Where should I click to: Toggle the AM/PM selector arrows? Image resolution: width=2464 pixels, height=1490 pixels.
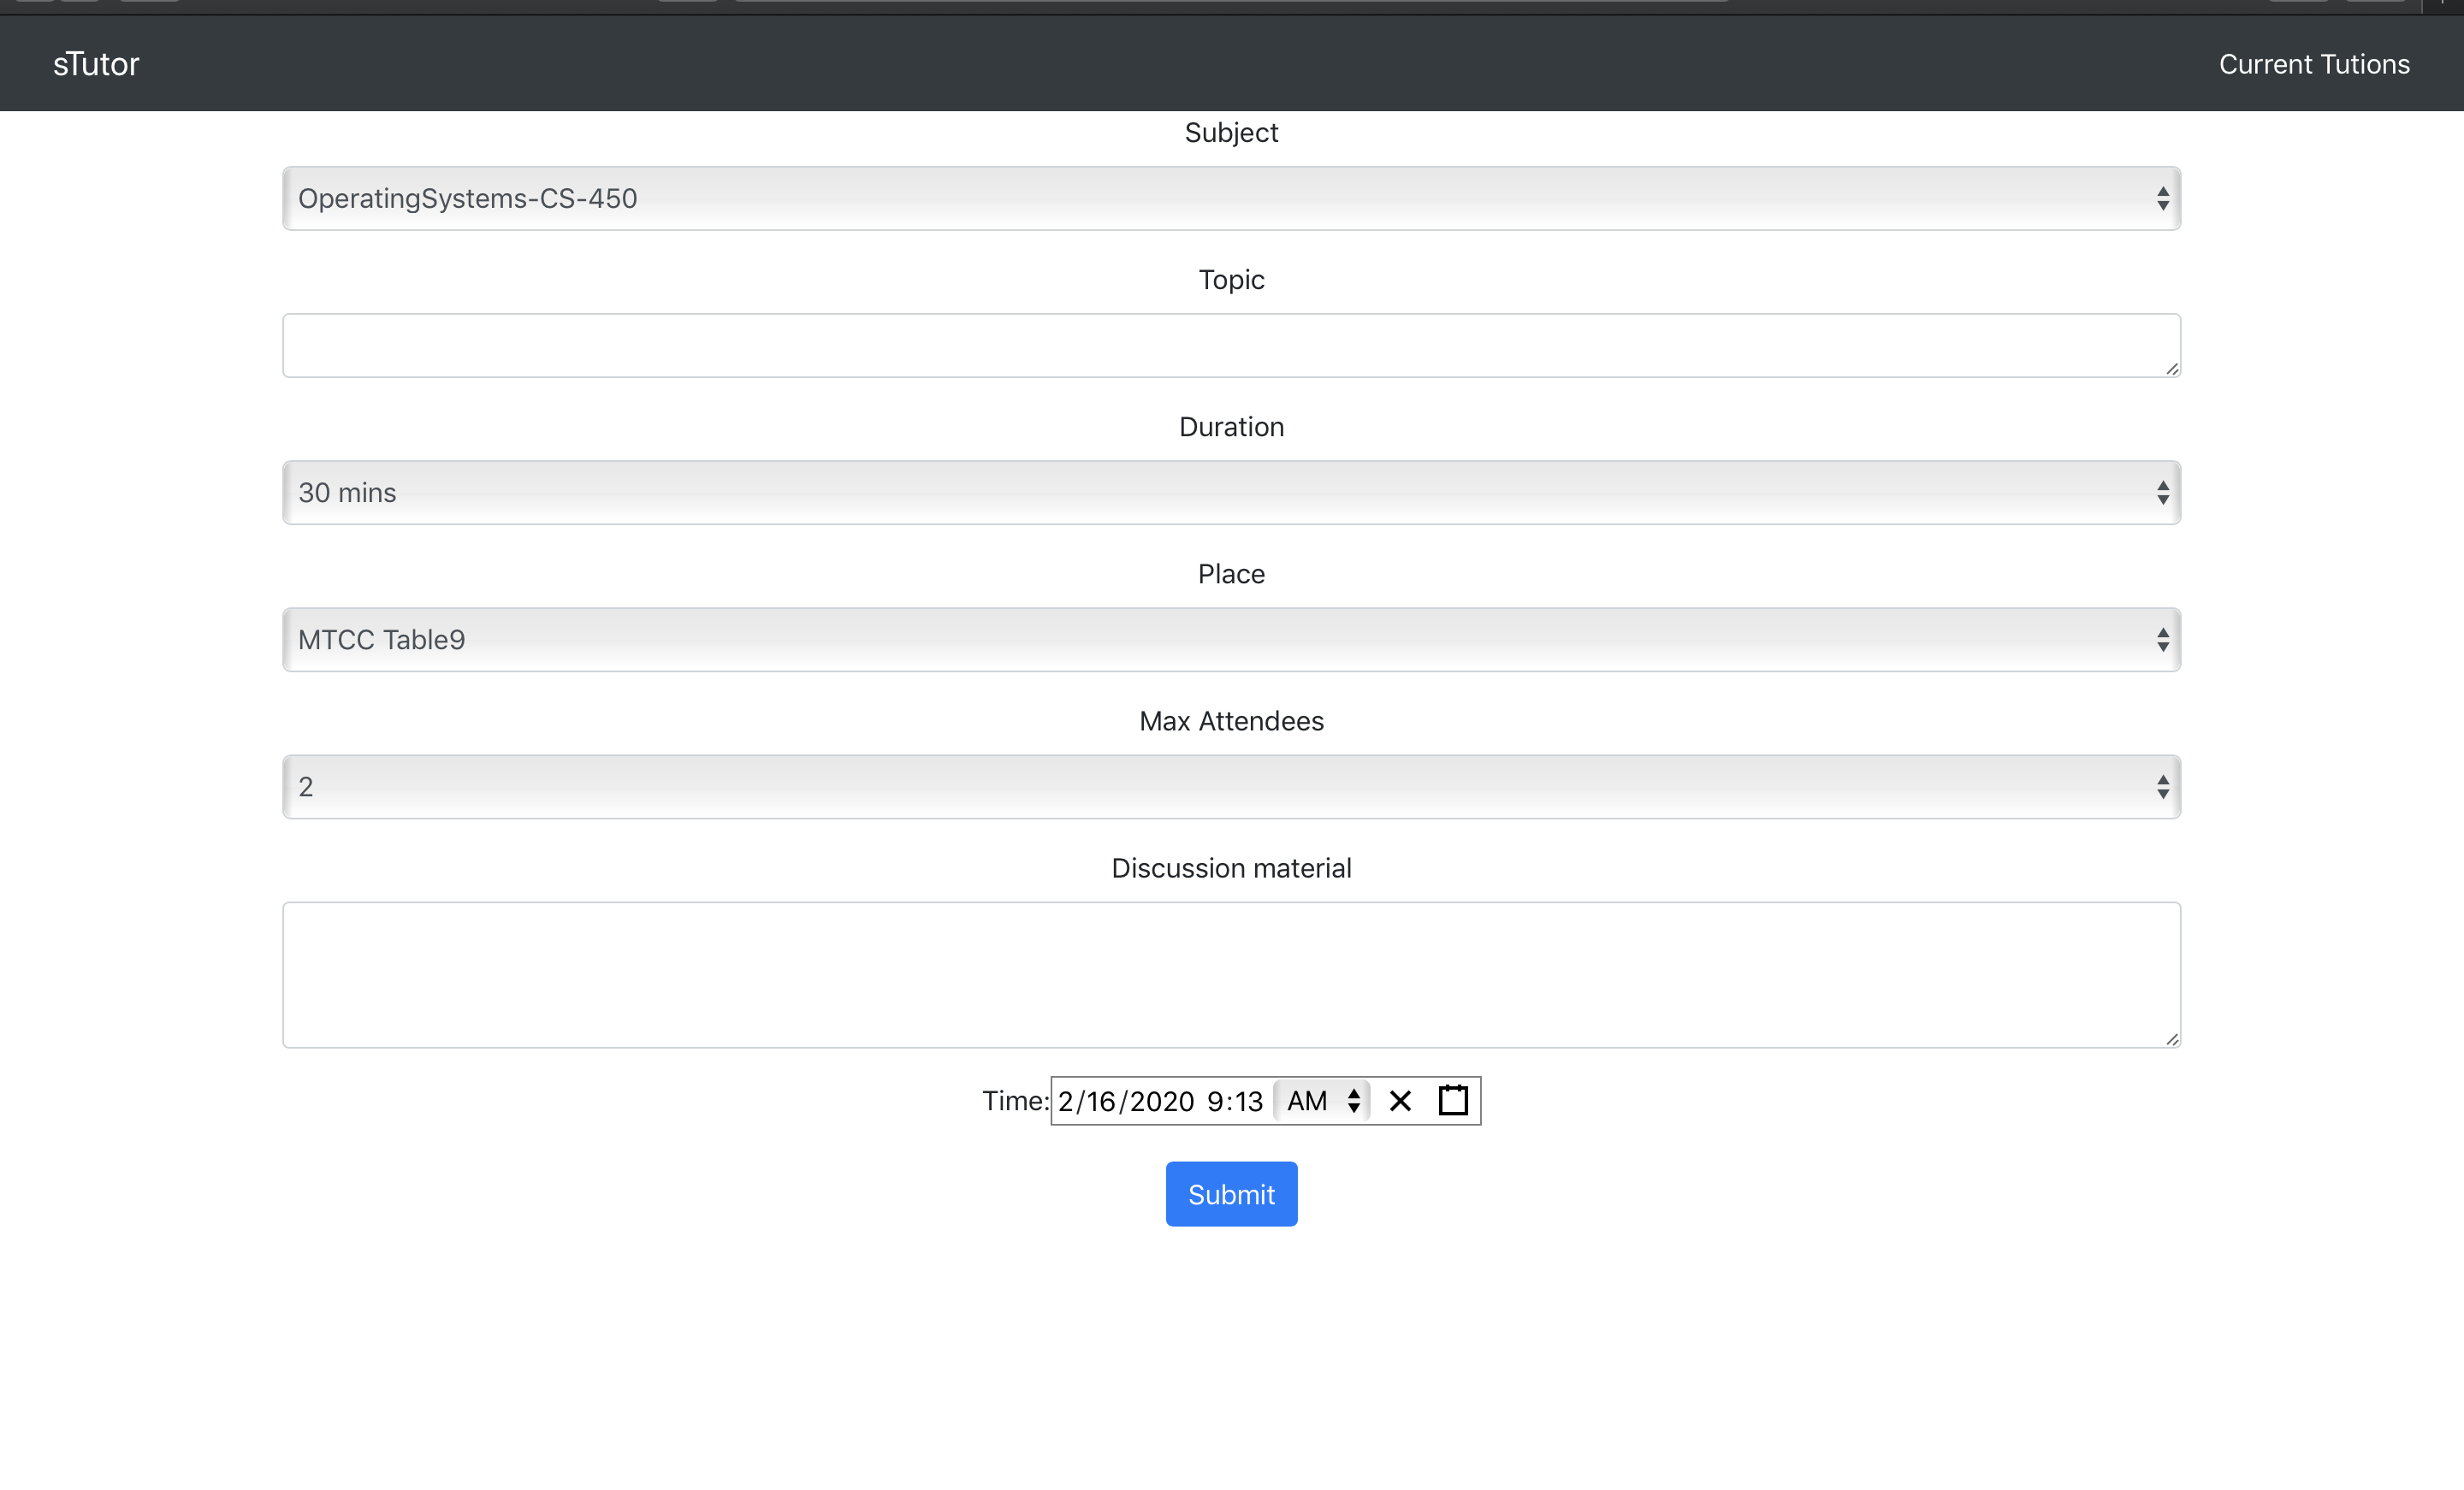click(1353, 1101)
